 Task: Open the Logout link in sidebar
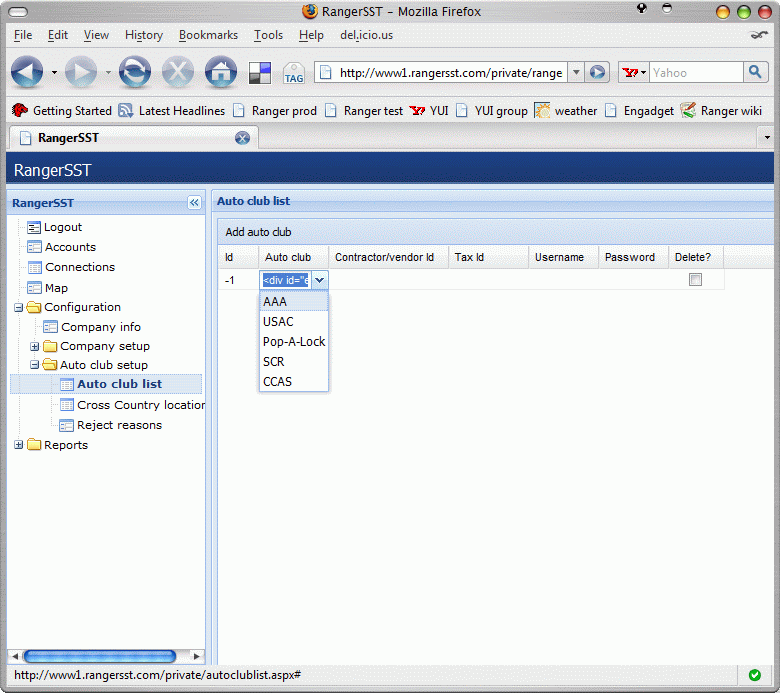[62, 227]
